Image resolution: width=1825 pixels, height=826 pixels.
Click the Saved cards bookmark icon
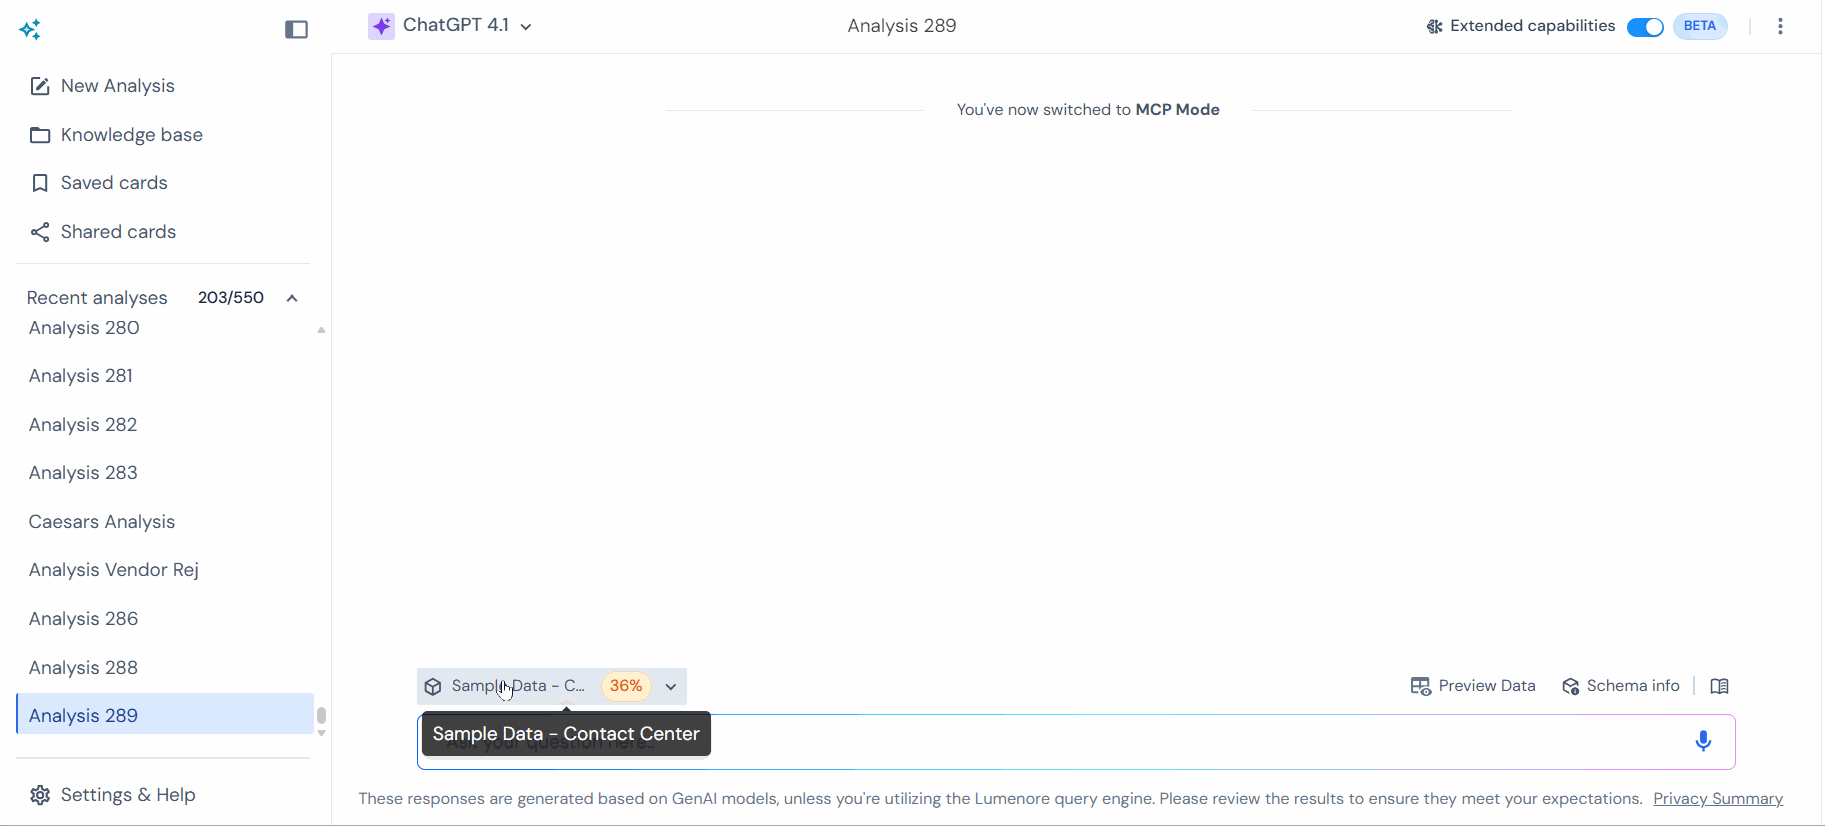pos(40,183)
